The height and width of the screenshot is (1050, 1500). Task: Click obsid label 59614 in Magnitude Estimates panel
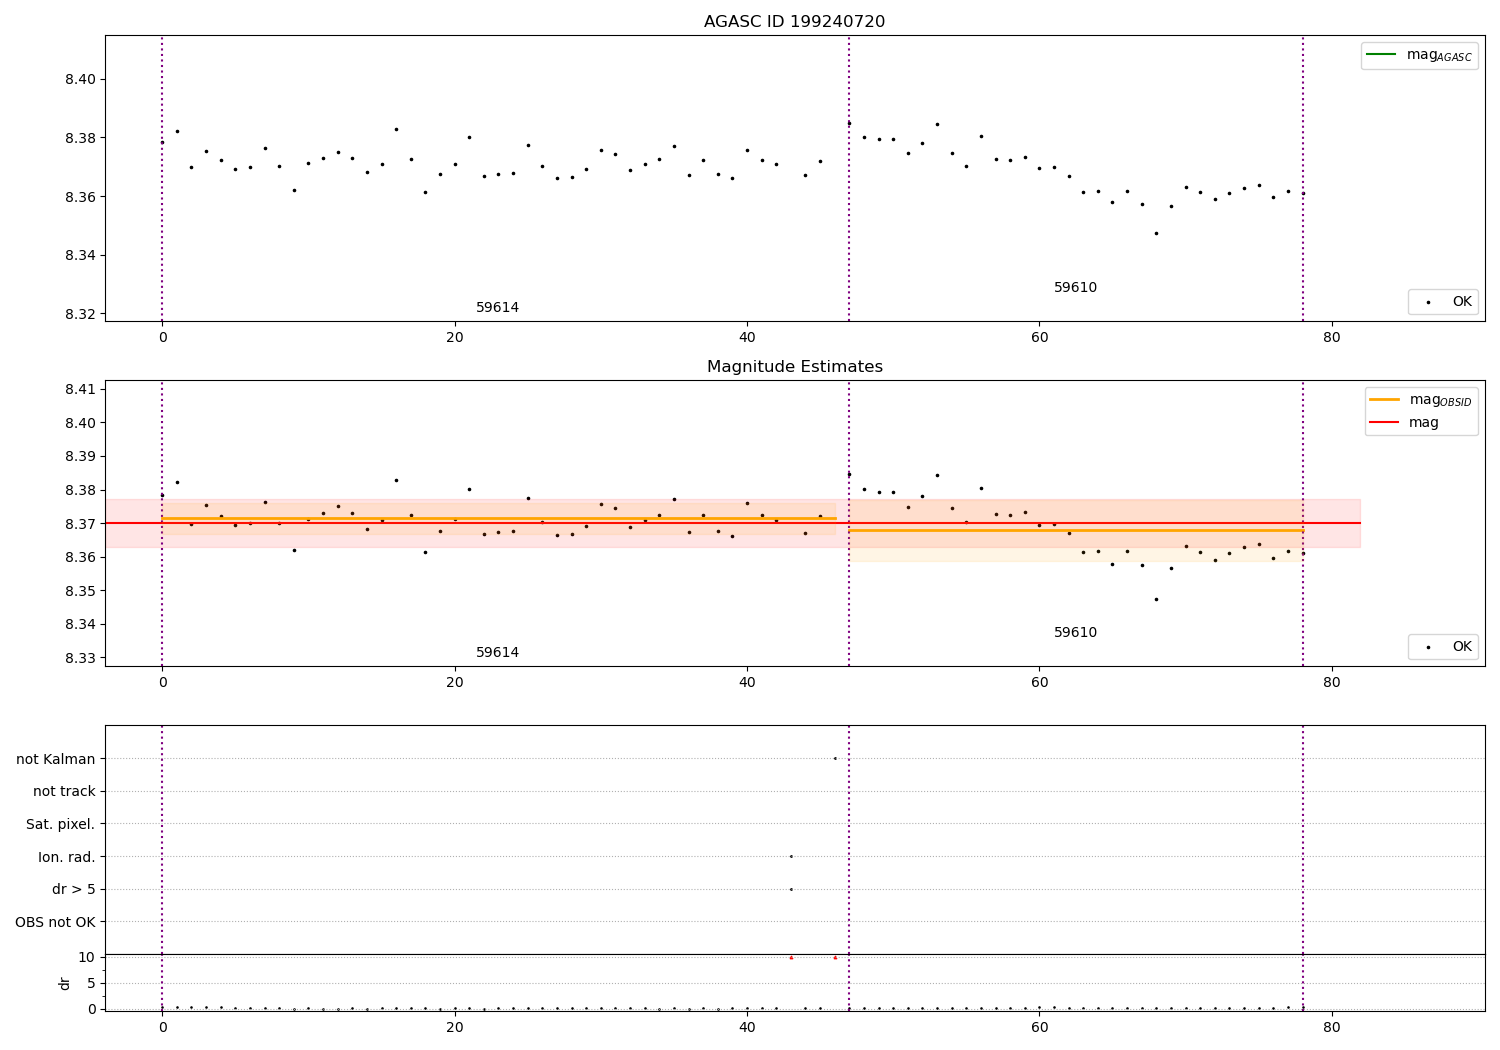pyautogui.click(x=497, y=652)
